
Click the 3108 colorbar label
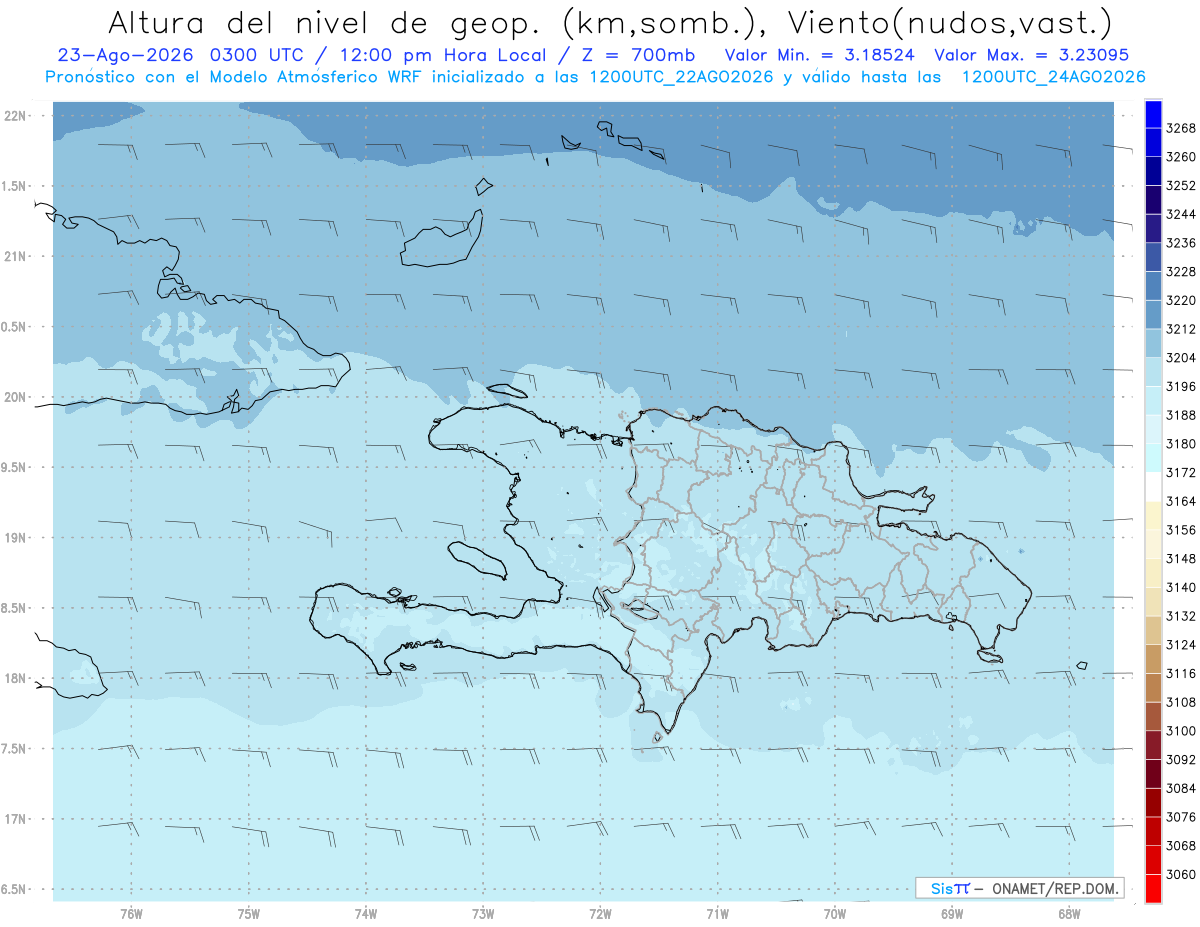pos(1181,702)
